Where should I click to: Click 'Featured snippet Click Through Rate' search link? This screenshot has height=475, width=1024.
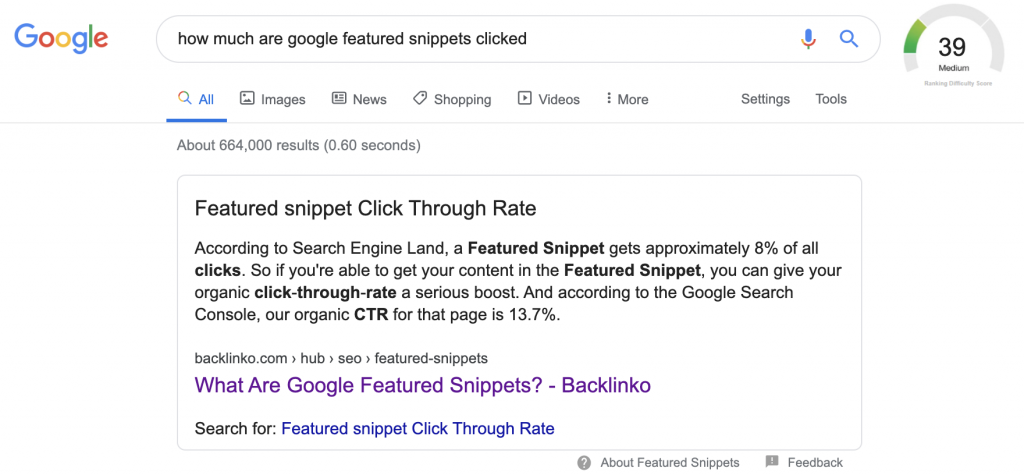[x=418, y=429]
